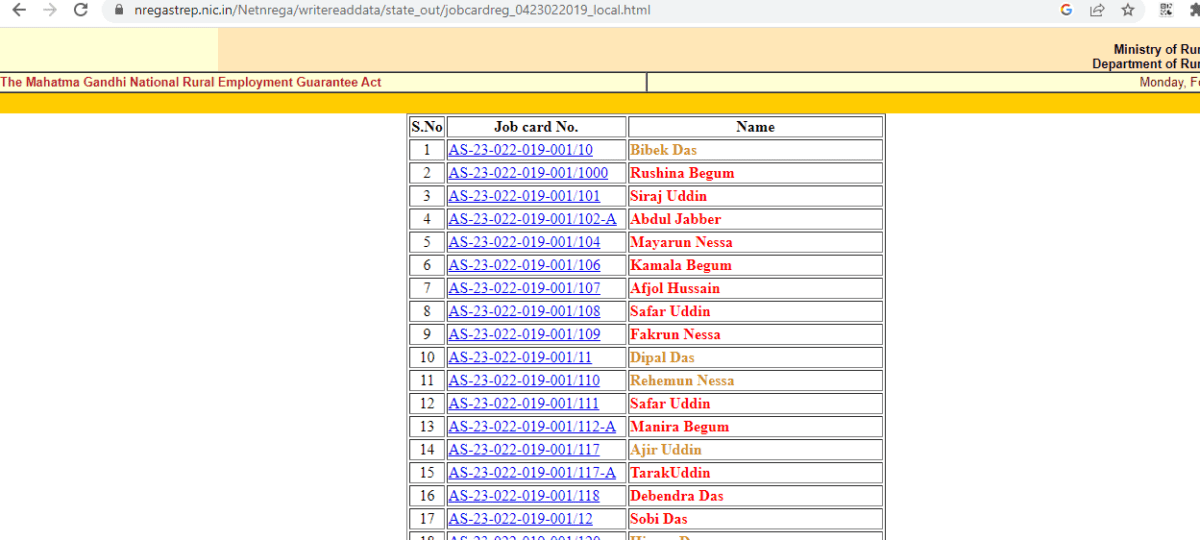Select the name Rehemun Nessa
This screenshot has height=540, width=1200.
(x=682, y=380)
